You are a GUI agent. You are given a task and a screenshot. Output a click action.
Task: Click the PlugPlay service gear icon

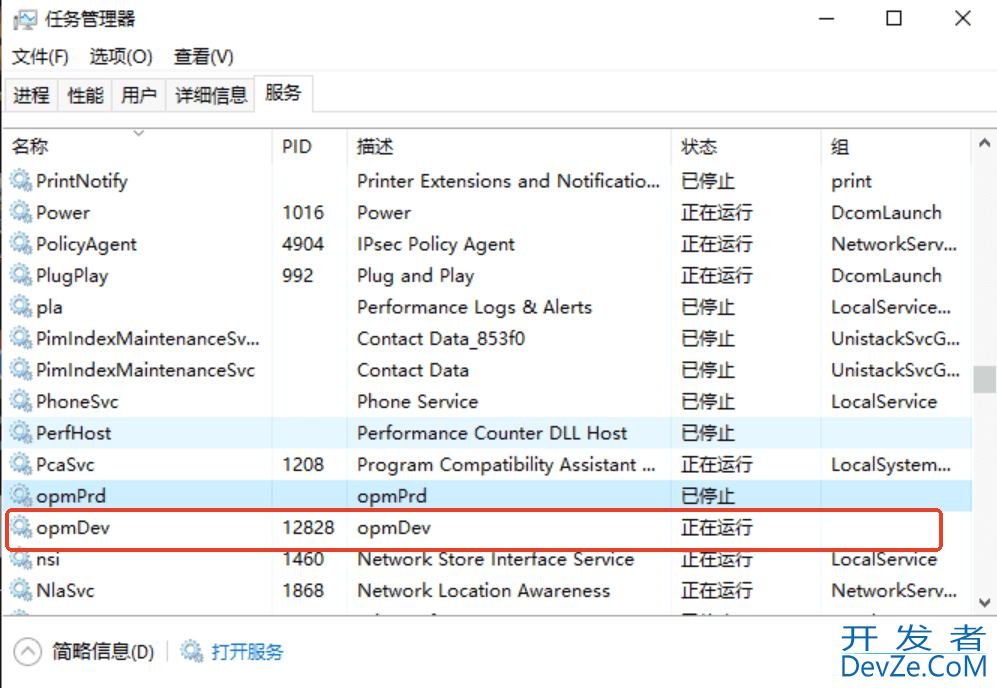point(21,275)
